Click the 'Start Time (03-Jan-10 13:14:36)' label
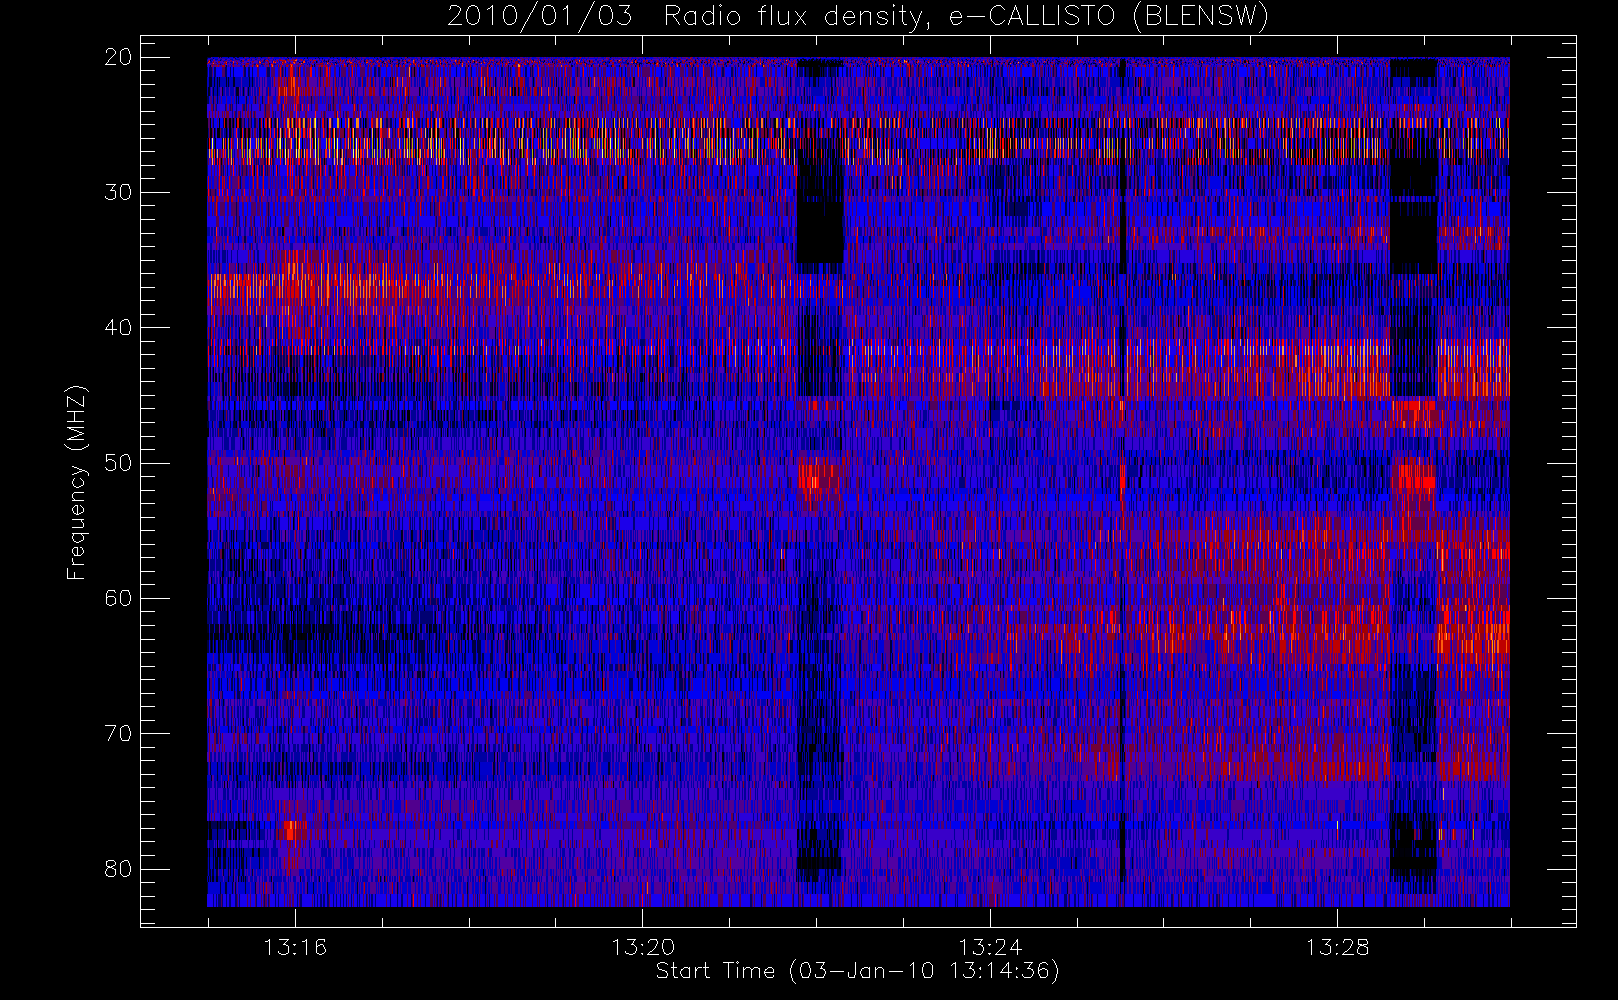Image resolution: width=1618 pixels, height=1000 pixels. [857, 971]
